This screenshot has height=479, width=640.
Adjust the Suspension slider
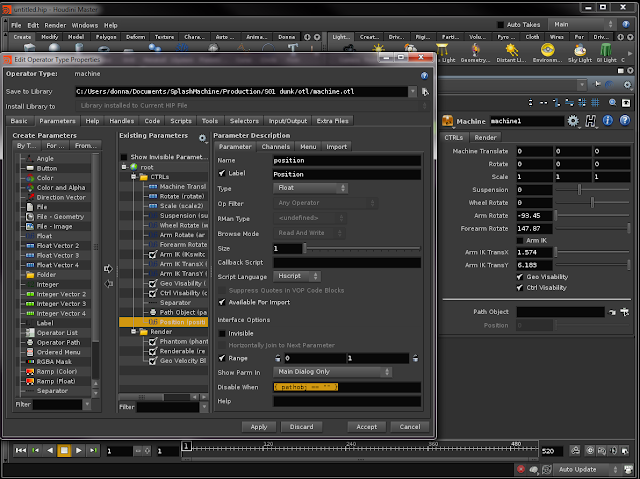pyautogui.click(x=592, y=190)
